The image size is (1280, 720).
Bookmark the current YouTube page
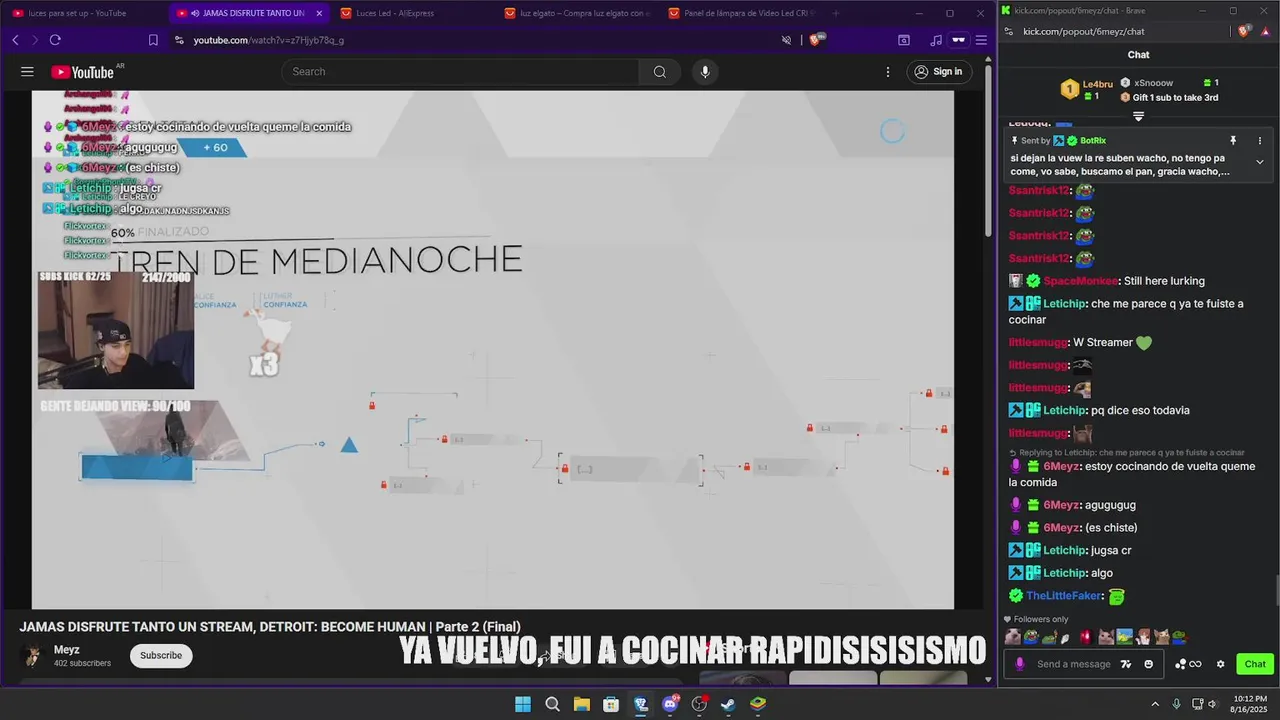click(153, 40)
